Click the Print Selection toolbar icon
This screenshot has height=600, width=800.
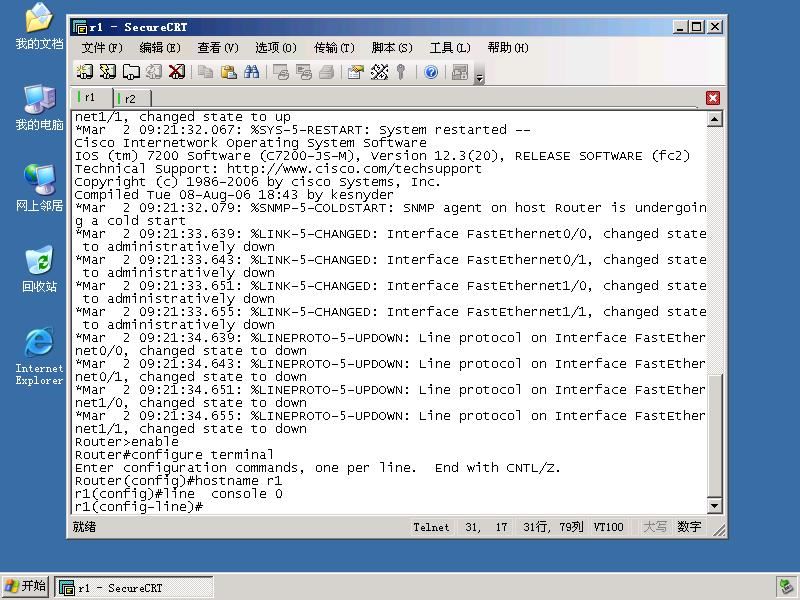(304, 72)
